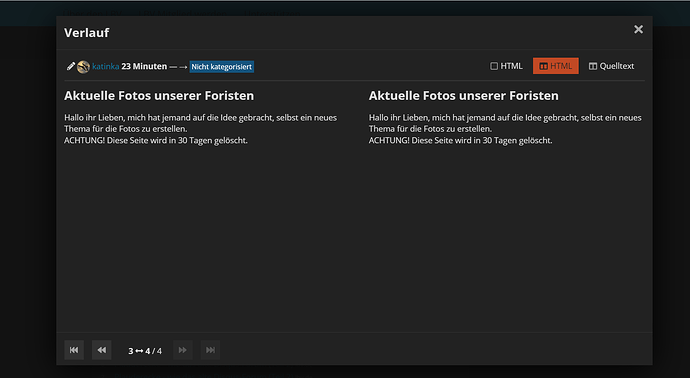This screenshot has height=378, width=690.
Task: Switch to the inline HTML view
Action: coord(506,66)
